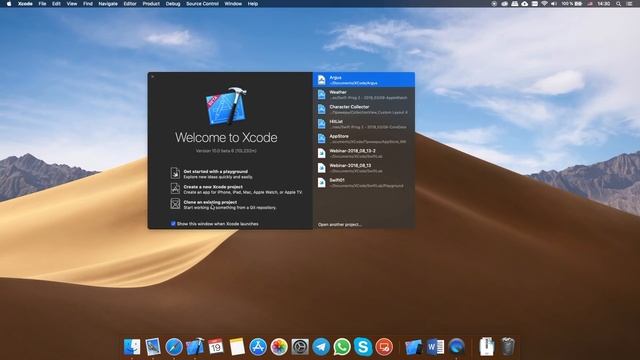This screenshot has width=640, height=360.
Task: Select the Webinar-2018_08_13 playground
Action: (x=364, y=168)
